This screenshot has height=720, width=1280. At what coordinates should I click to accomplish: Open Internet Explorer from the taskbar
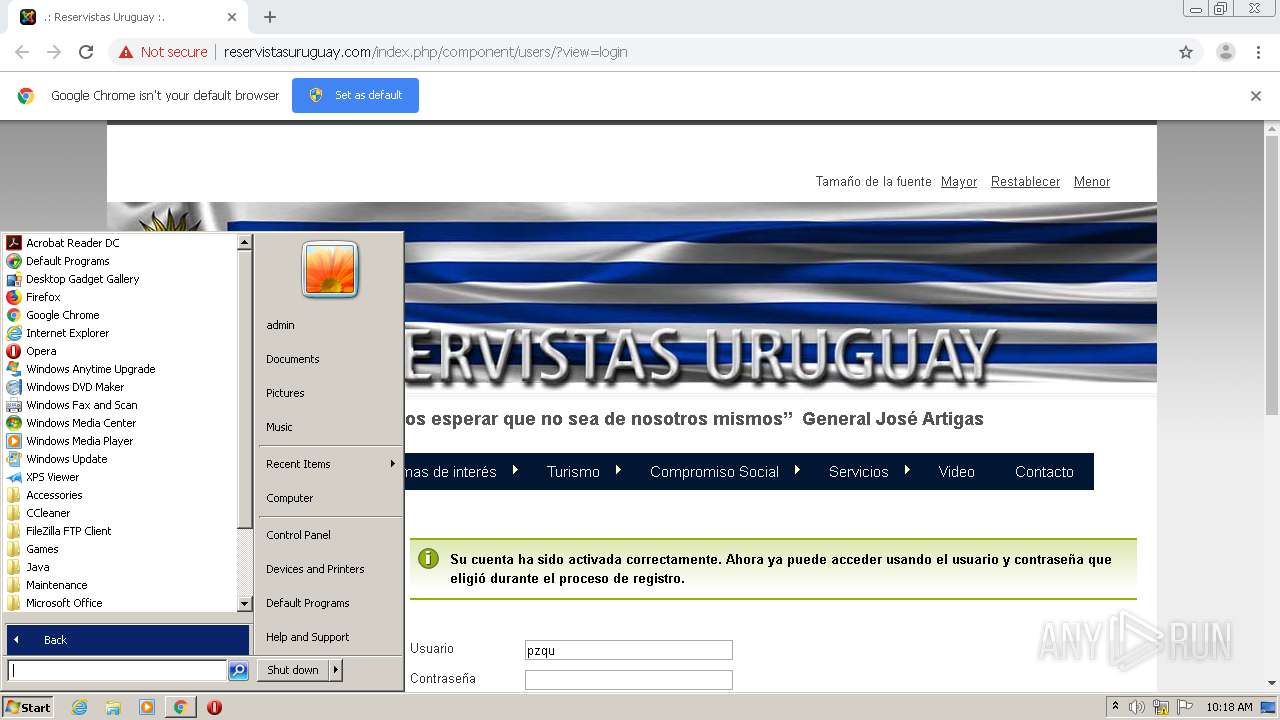[x=79, y=707]
